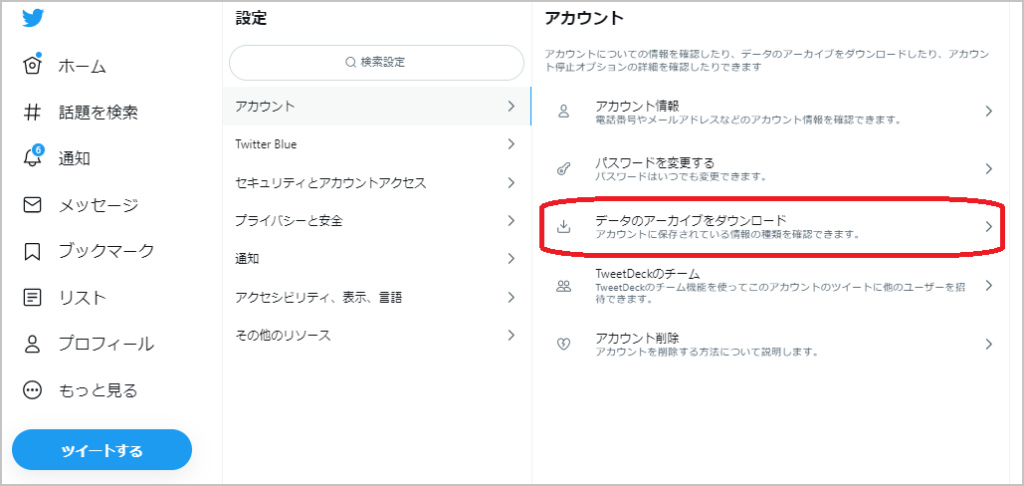Open データのアーカイブをダウンロード row chevron
The height and width of the screenshot is (486, 1024).
(x=989, y=227)
